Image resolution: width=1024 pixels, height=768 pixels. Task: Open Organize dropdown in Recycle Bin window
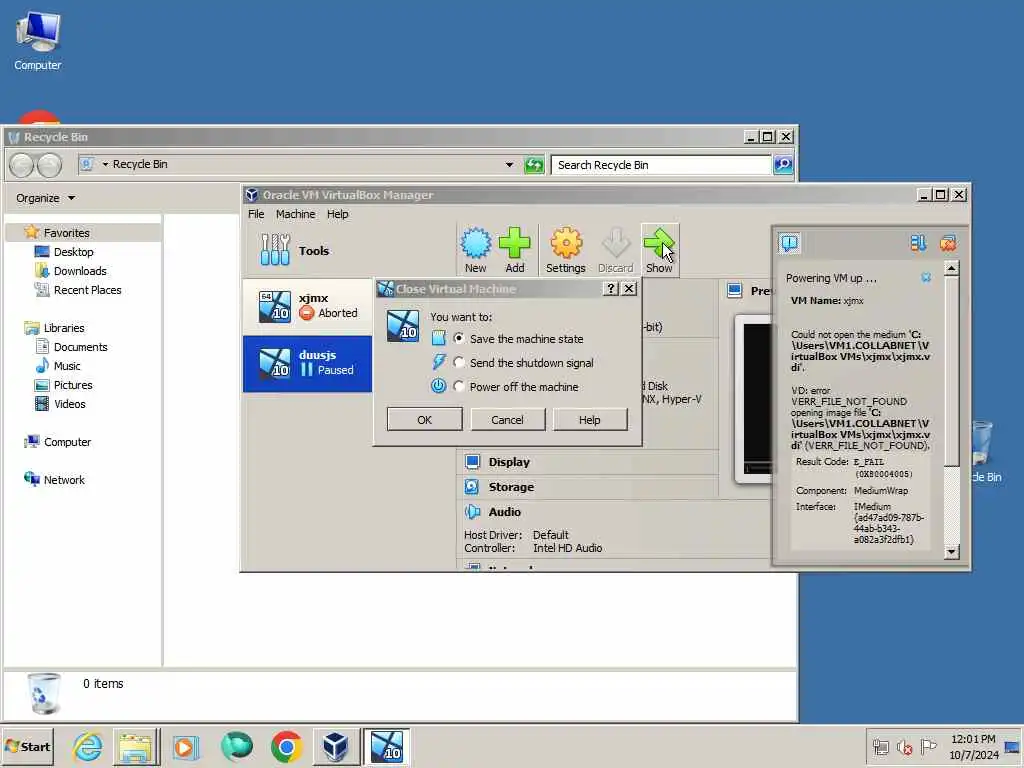click(45, 198)
